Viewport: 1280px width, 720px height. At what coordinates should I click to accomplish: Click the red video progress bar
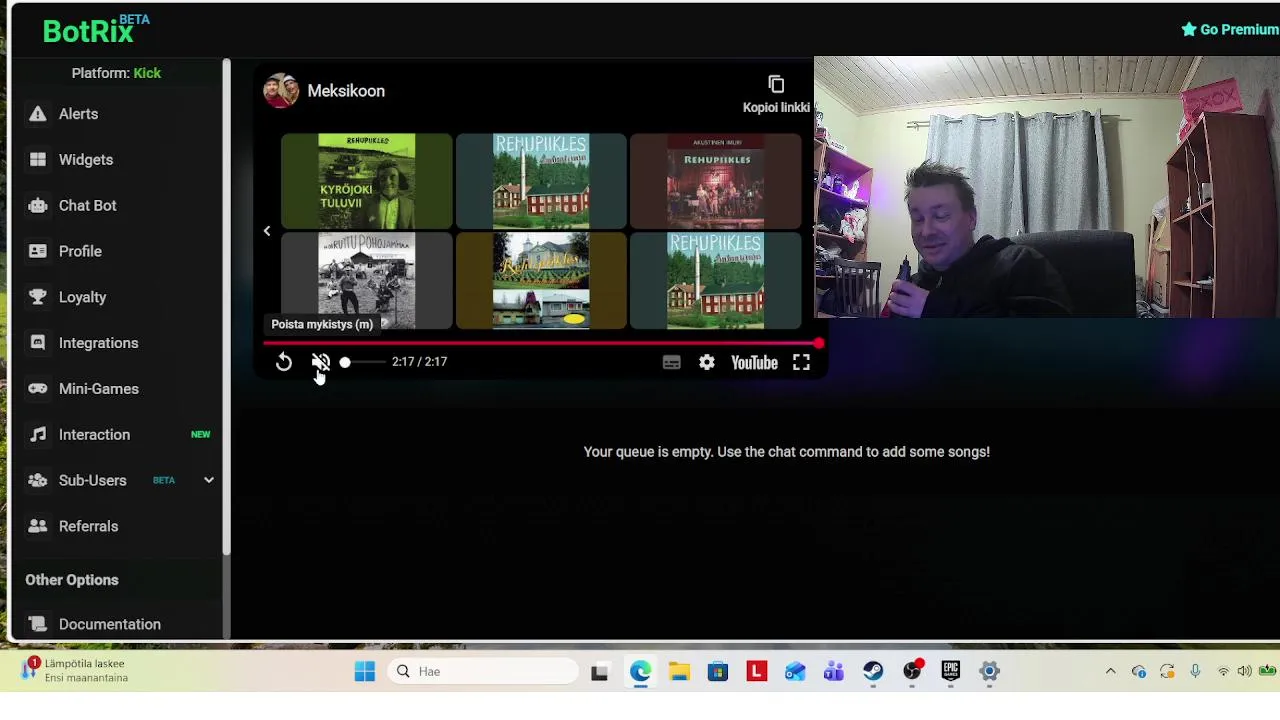(541, 344)
